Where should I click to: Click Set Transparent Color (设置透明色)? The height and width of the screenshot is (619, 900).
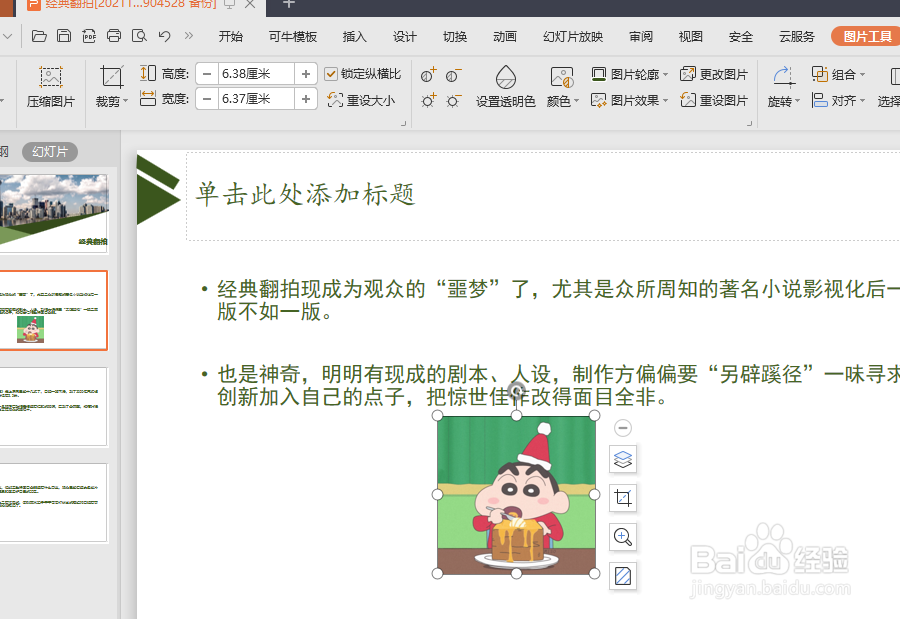pyautogui.click(x=506, y=86)
